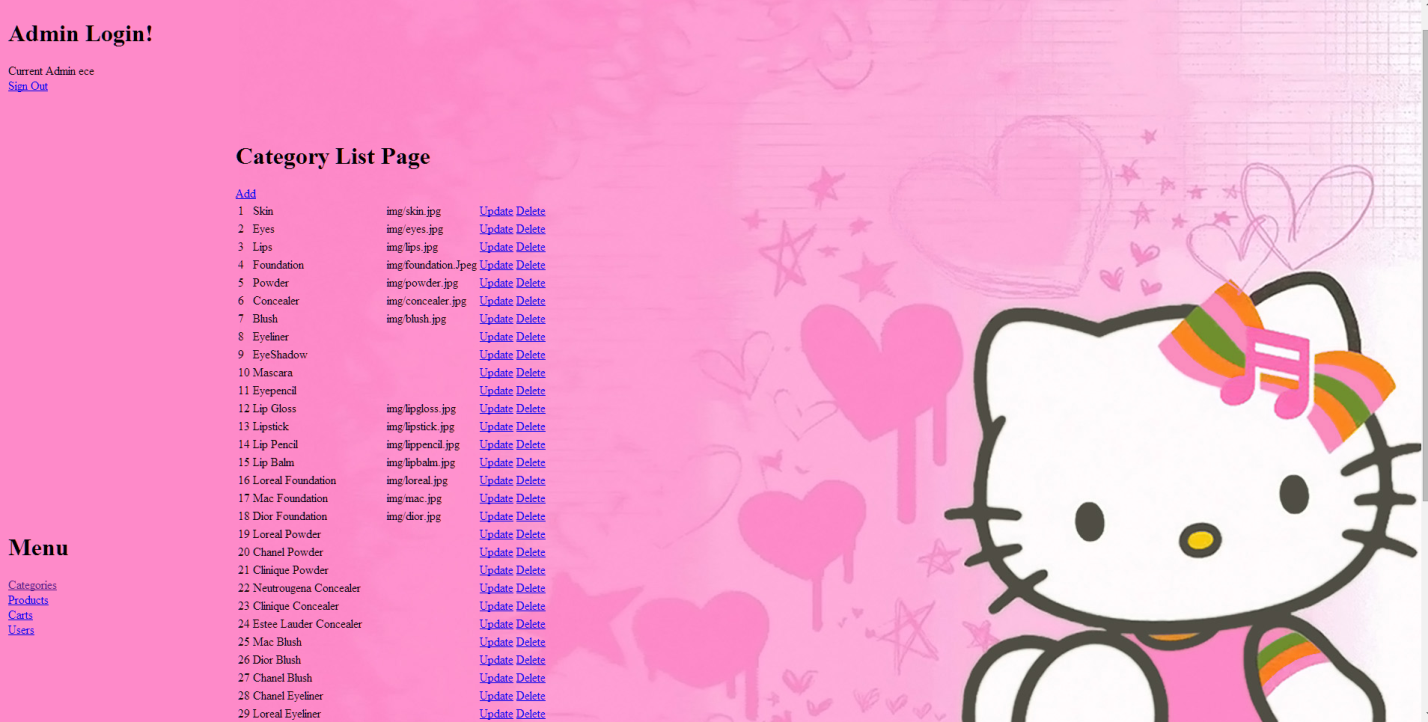This screenshot has width=1428, height=722.
Task: Delete the Estee Lauder Concealer category
Action: (530, 625)
